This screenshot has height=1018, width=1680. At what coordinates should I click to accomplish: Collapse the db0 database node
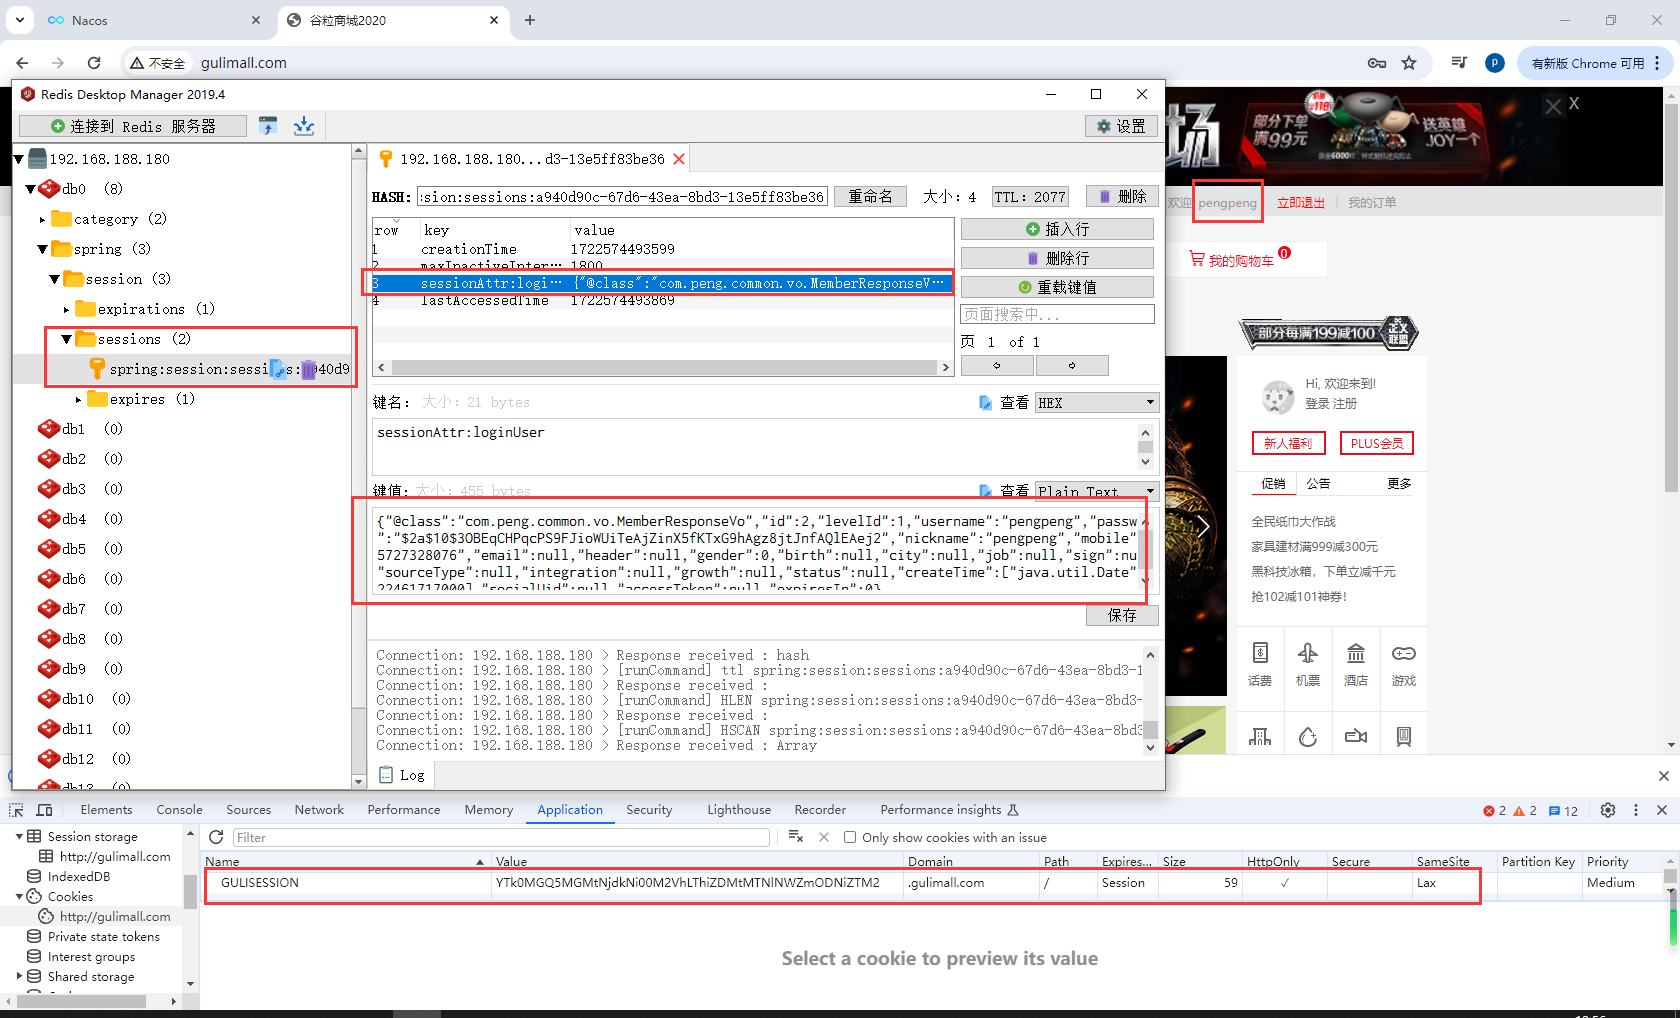pos(30,189)
